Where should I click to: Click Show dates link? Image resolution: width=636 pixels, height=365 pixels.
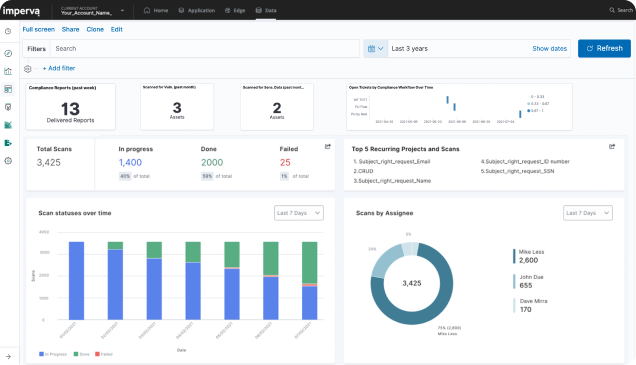point(550,49)
